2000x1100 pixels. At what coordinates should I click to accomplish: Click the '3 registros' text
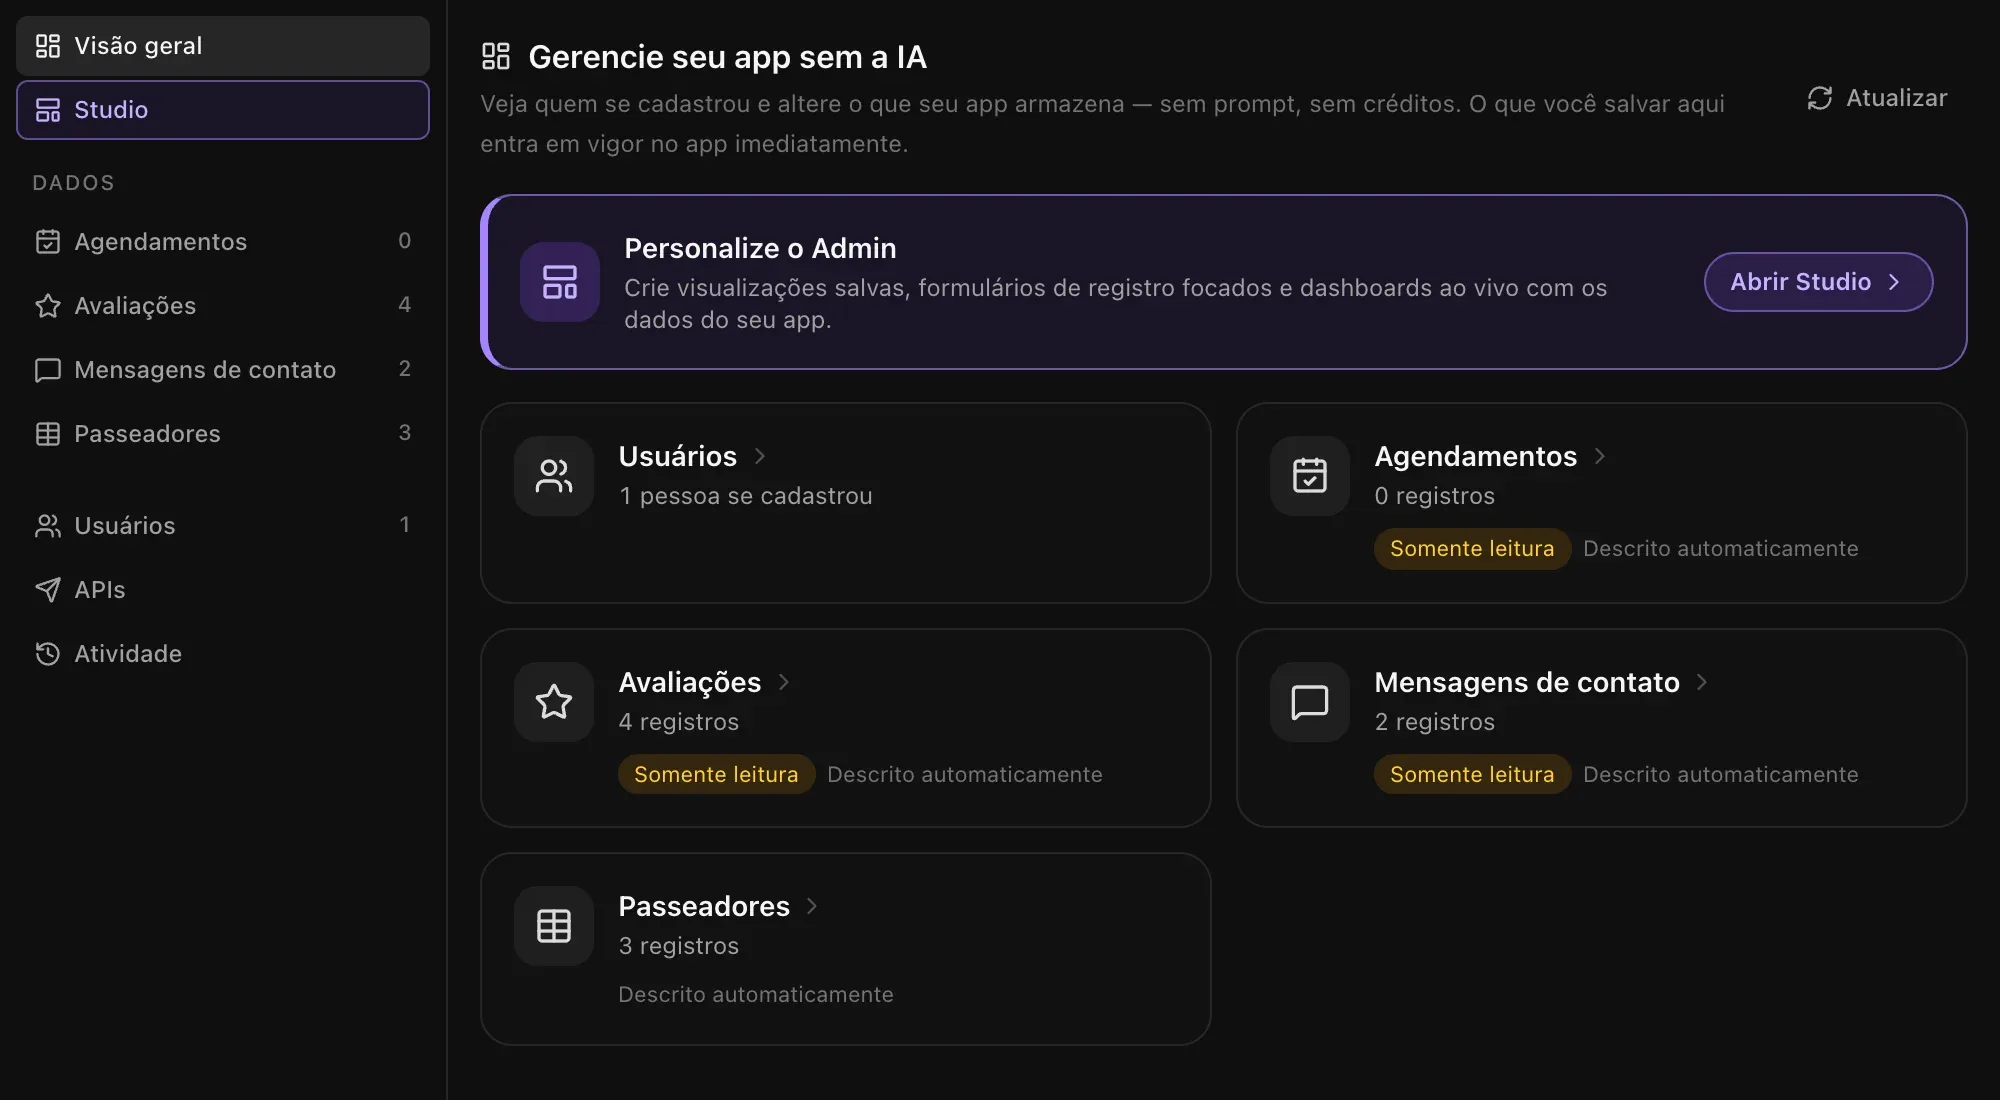pos(678,946)
